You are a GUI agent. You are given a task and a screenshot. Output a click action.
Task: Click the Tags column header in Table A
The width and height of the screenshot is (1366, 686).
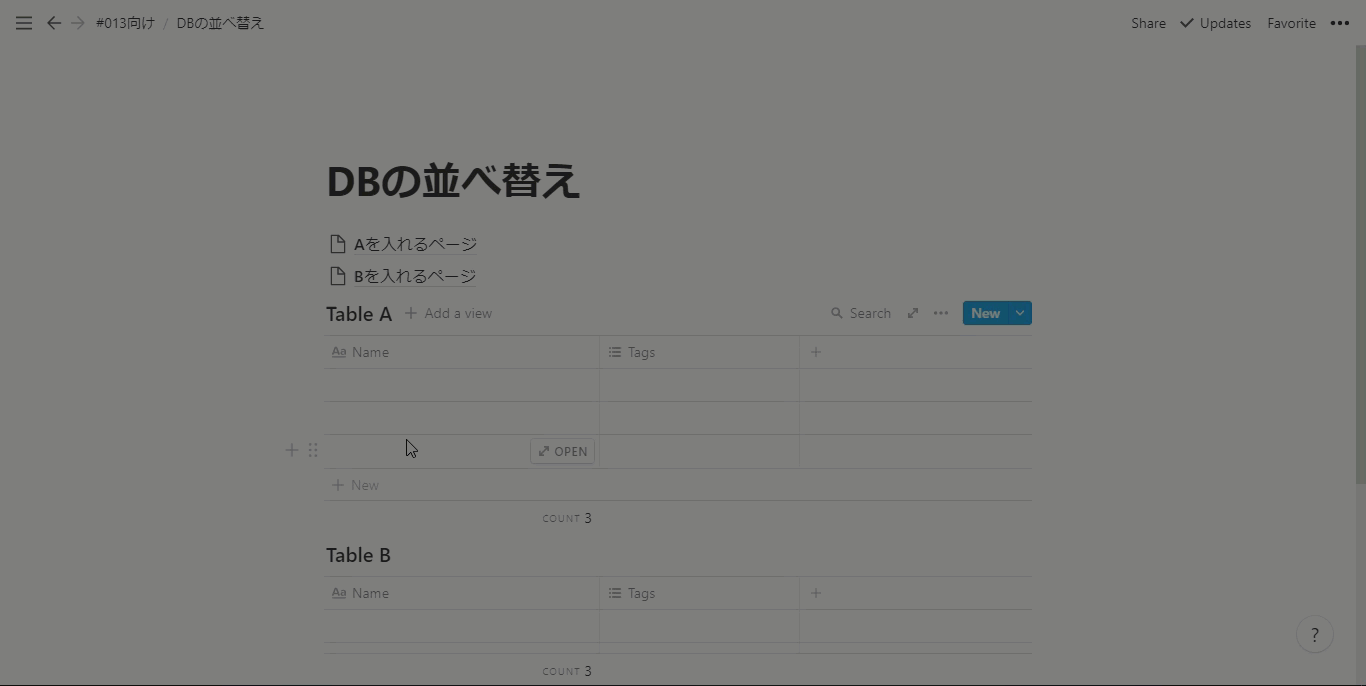point(699,352)
